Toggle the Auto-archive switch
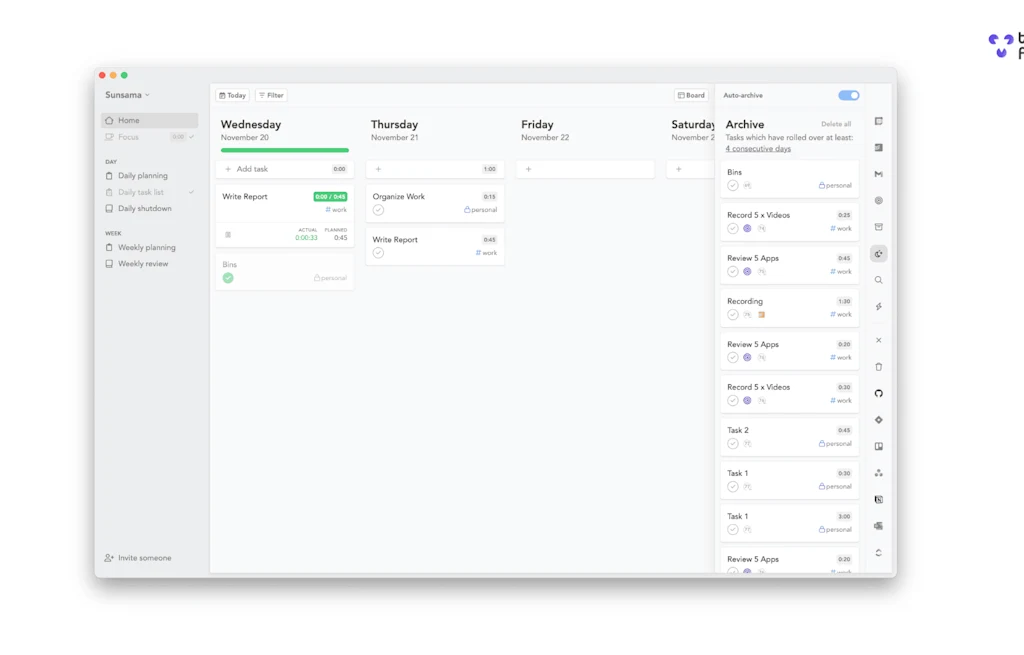 (848, 95)
